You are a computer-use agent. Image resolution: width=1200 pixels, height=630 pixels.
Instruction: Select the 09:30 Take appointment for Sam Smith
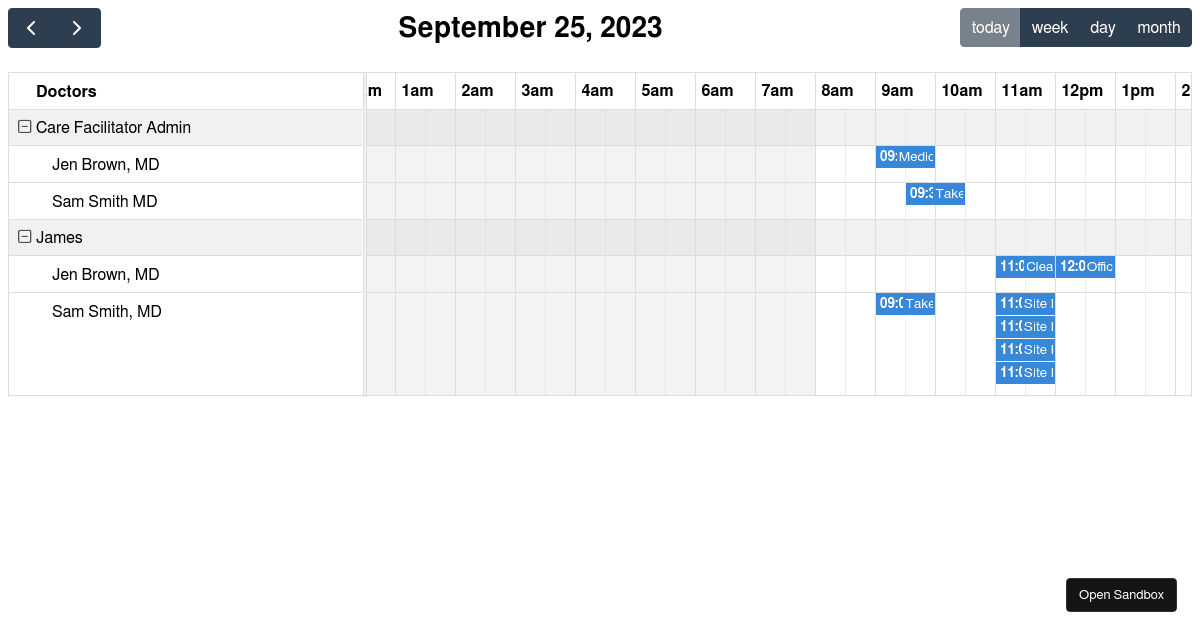pyautogui.click(x=935, y=193)
